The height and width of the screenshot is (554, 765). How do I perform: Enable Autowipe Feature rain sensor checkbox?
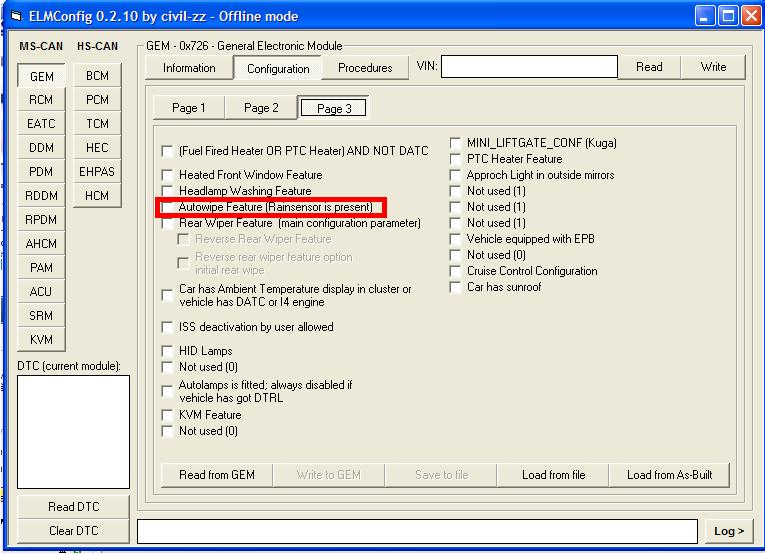168,207
